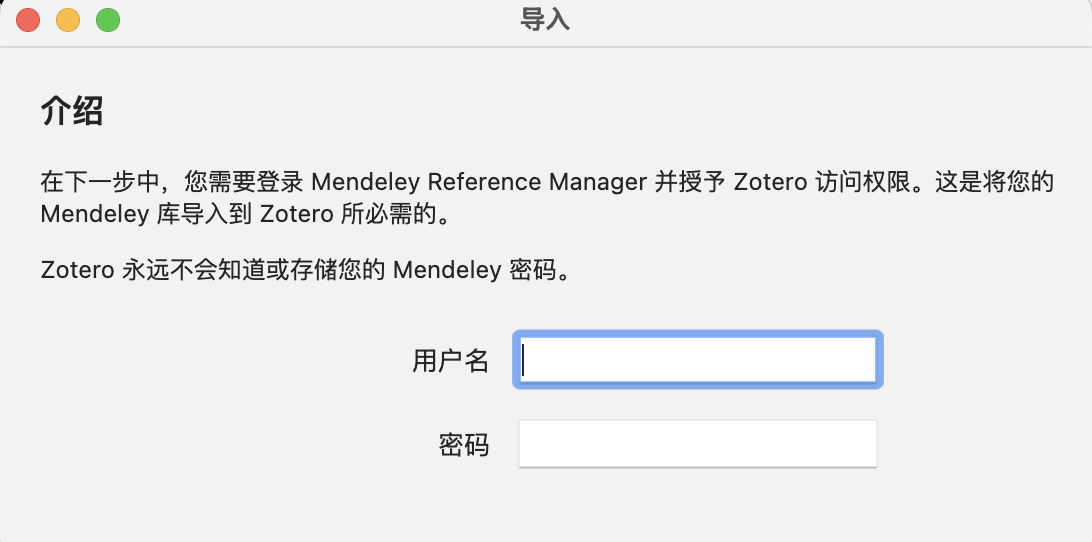Viewport: 1092px width, 542px height.
Task: Click the 介绍 heading
Action: tap(72, 111)
